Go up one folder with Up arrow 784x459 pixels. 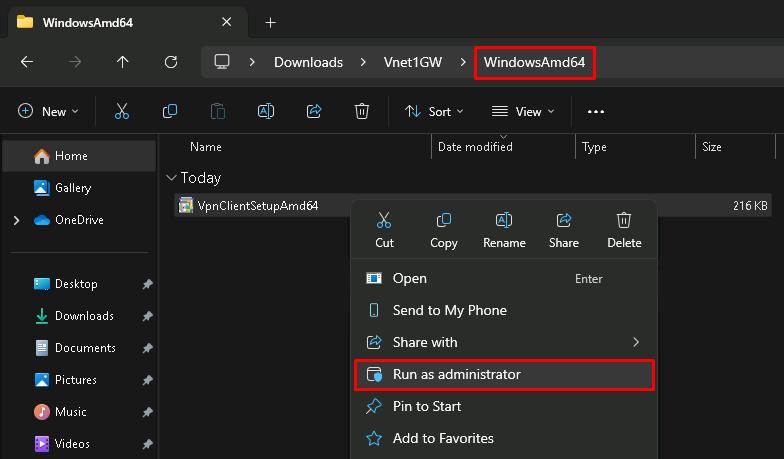[123, 62]
